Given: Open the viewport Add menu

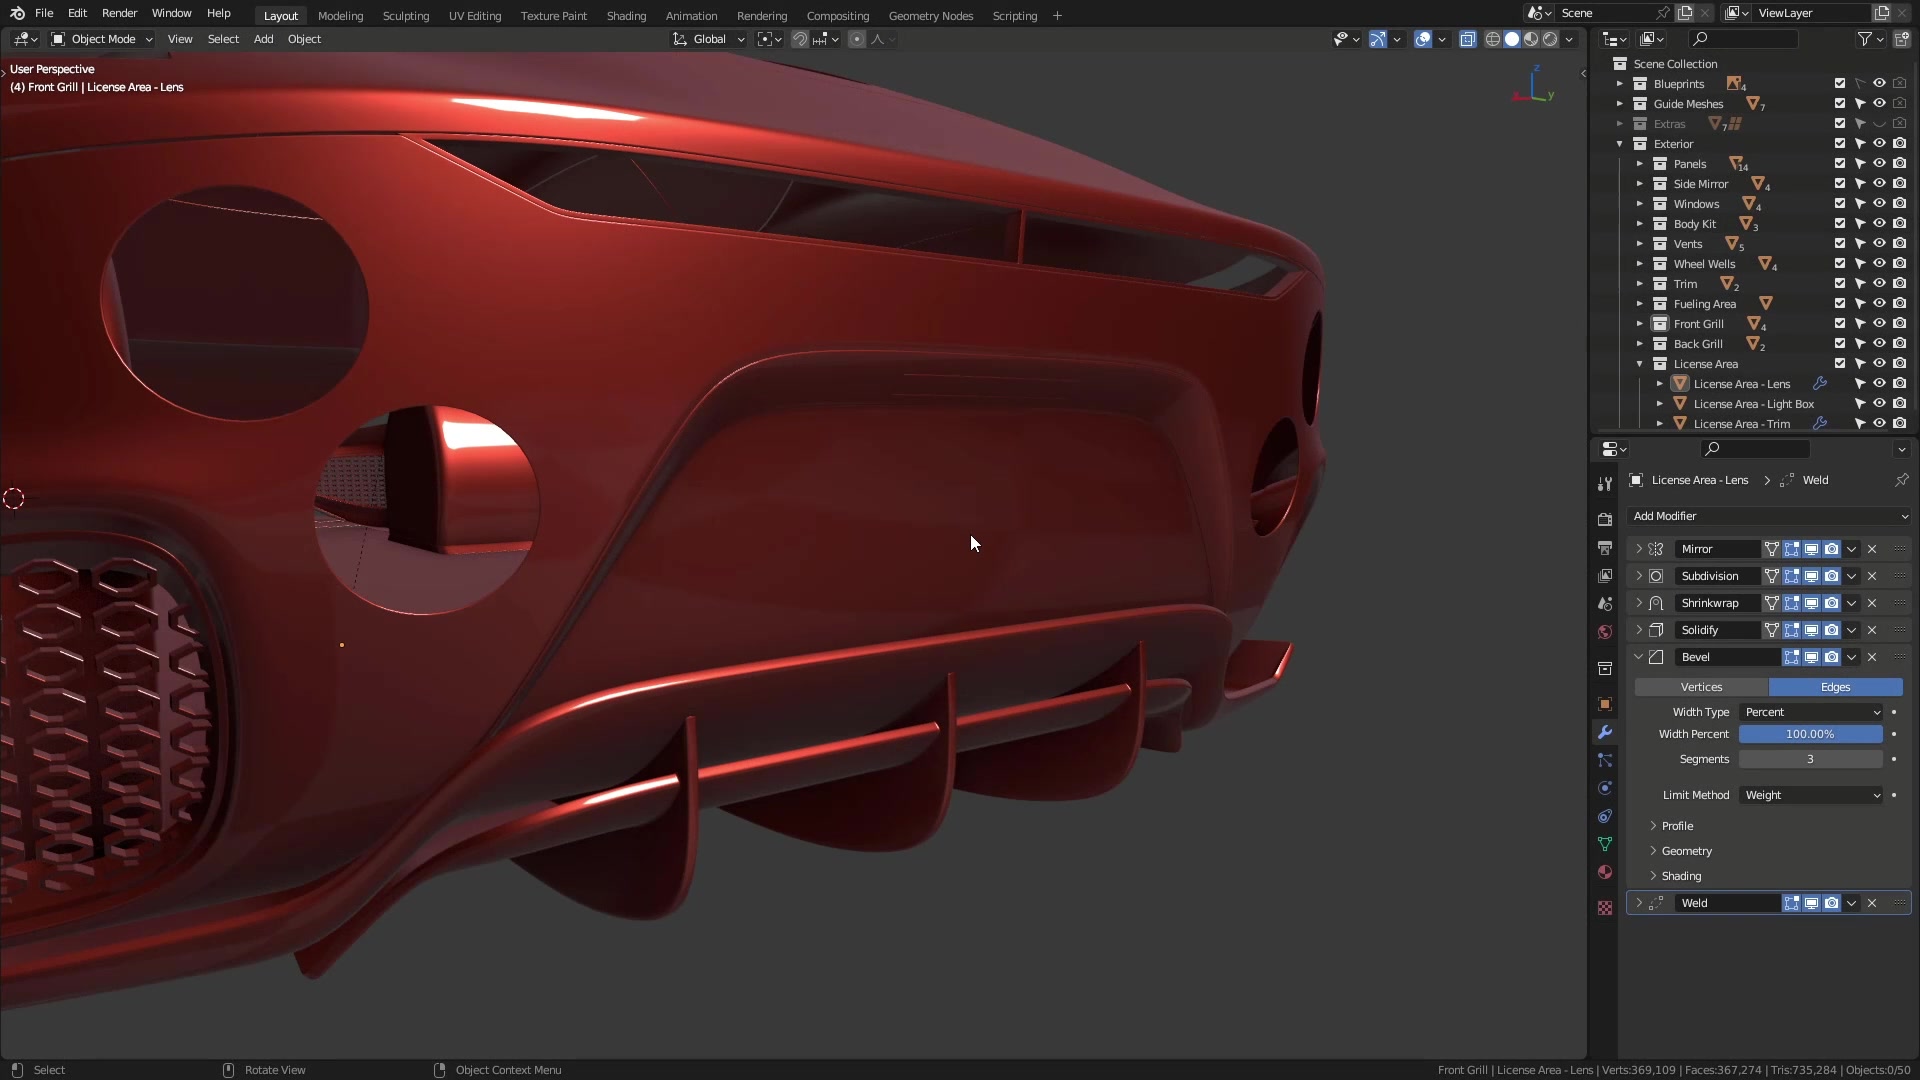Looking at the screenshot, I should point(263,39).
